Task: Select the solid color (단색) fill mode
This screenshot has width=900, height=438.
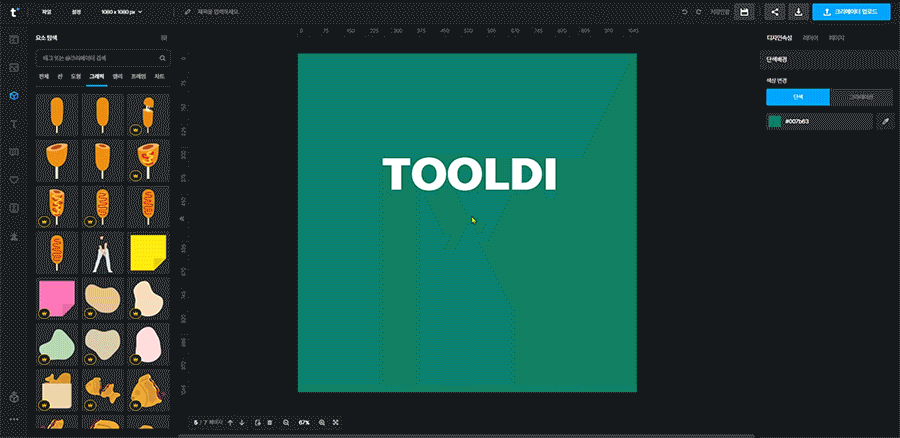Action: click(797, 97)
